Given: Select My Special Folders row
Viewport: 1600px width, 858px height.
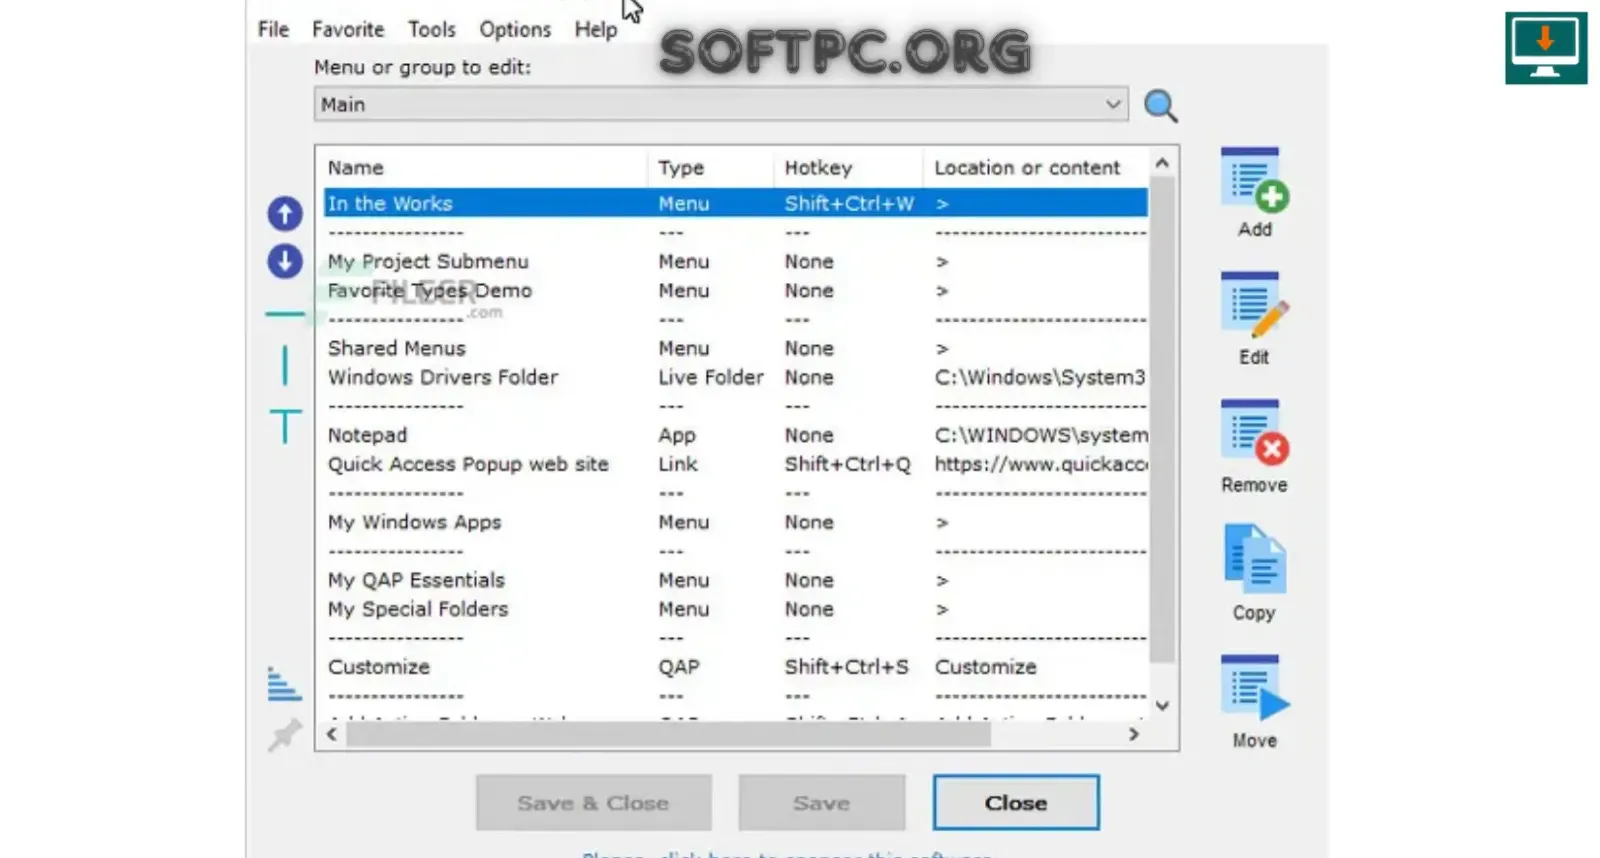Looking at the screenshot, I should (x=735, y=609).
